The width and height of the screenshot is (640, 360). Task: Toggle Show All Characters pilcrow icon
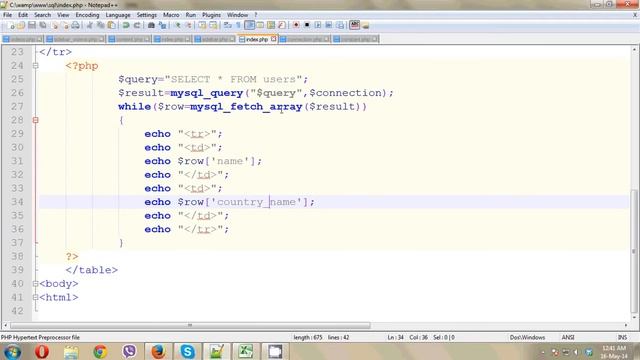coord(238,25)
